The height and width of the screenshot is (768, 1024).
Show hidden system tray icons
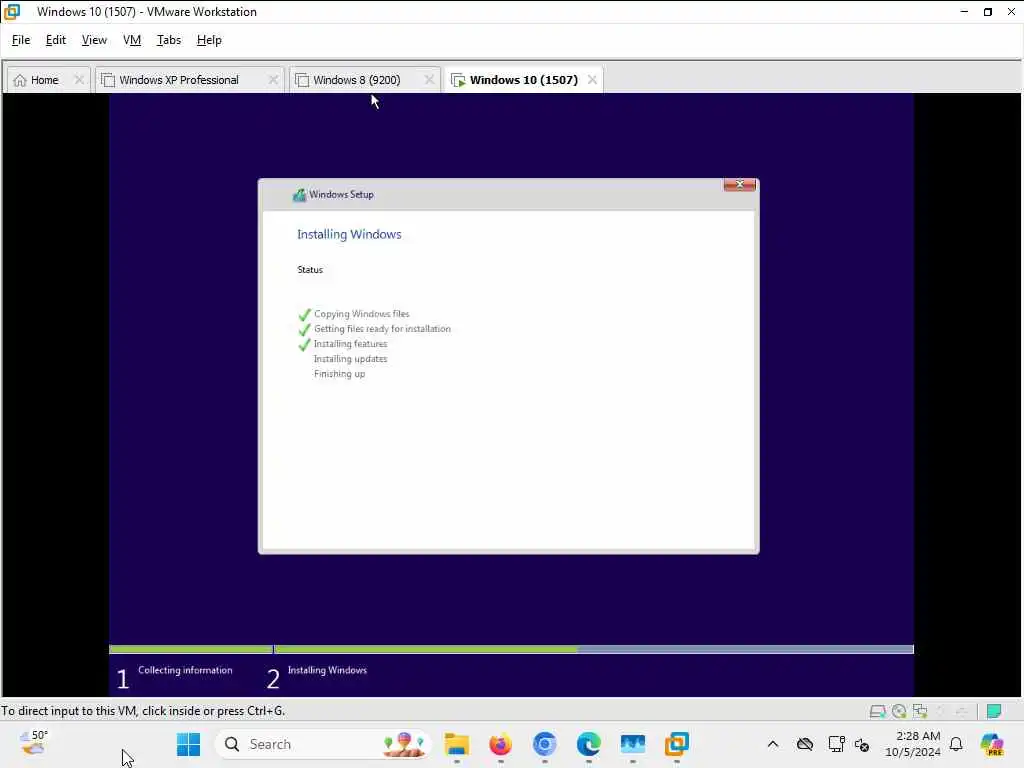coord(773,744)
